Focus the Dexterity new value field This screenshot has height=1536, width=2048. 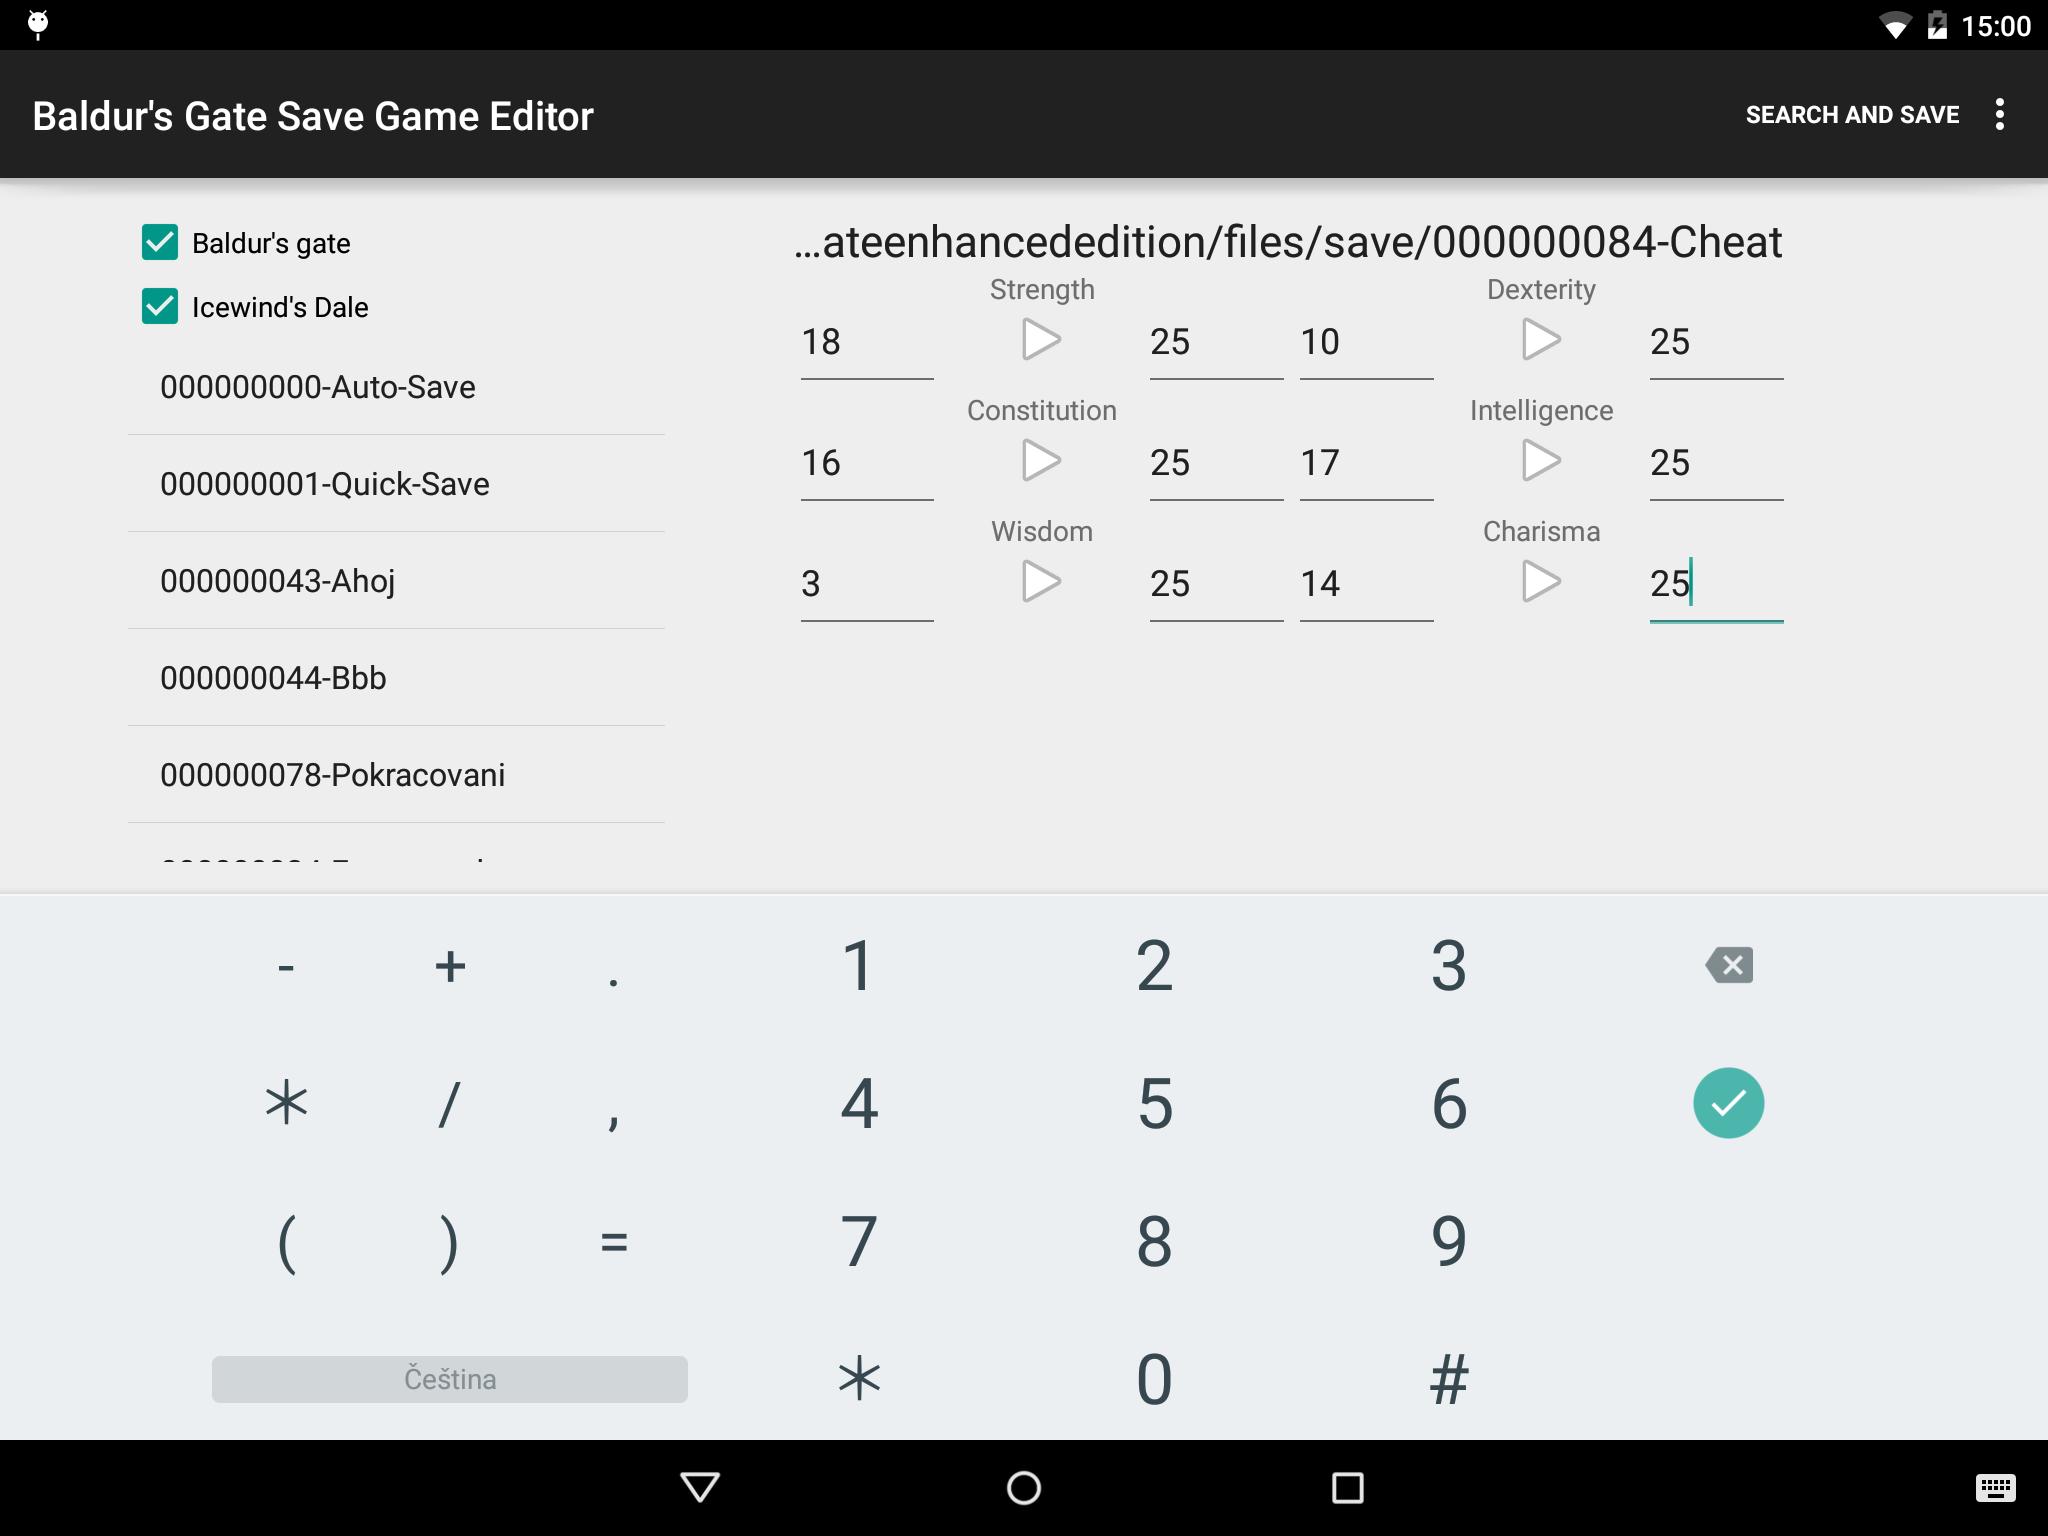[1716, 343]
